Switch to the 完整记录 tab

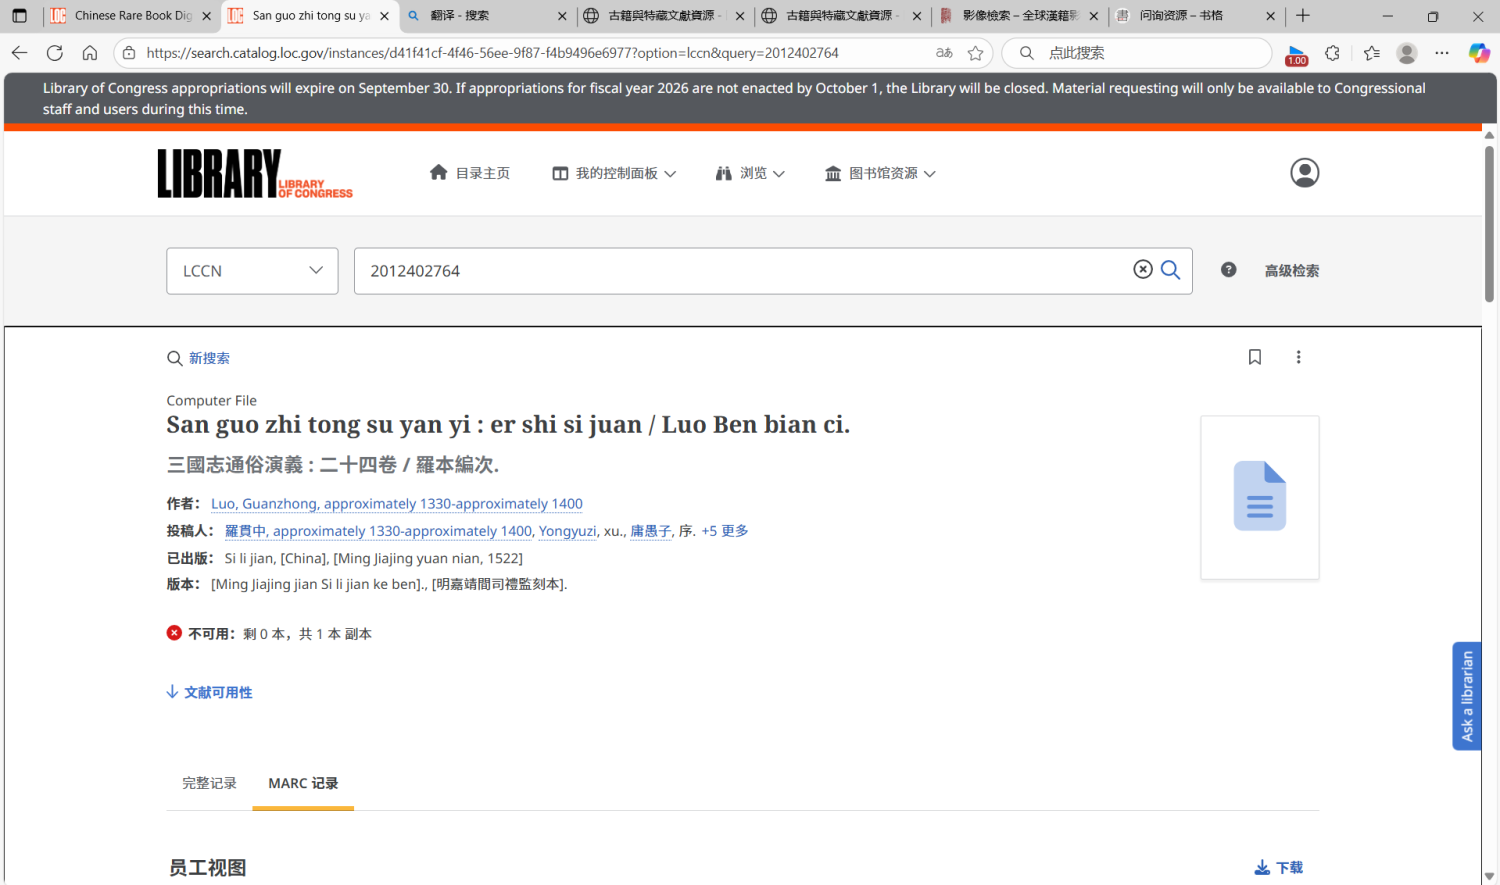(209, 783)
